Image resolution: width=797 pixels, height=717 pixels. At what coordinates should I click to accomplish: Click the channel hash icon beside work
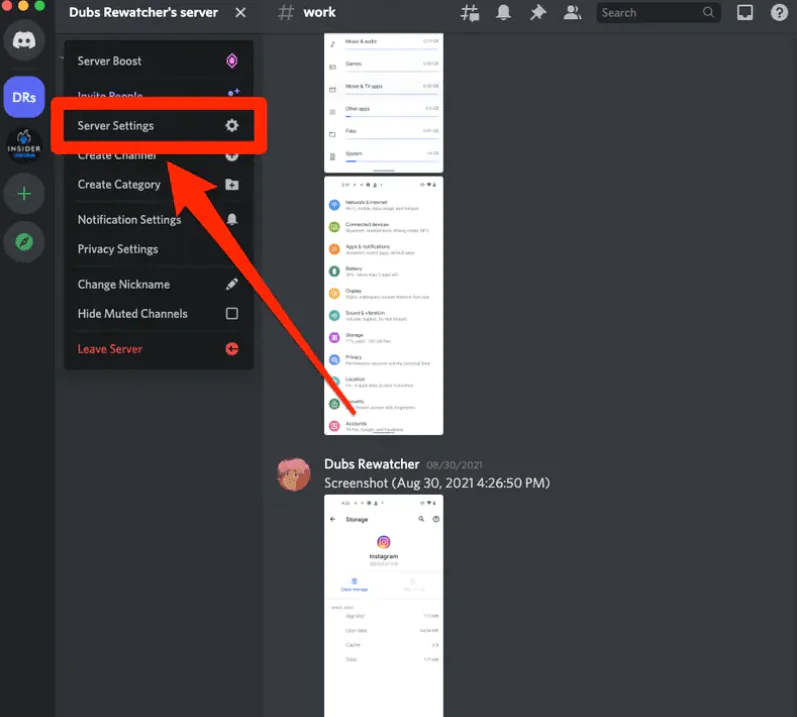(x=286, y=12)
